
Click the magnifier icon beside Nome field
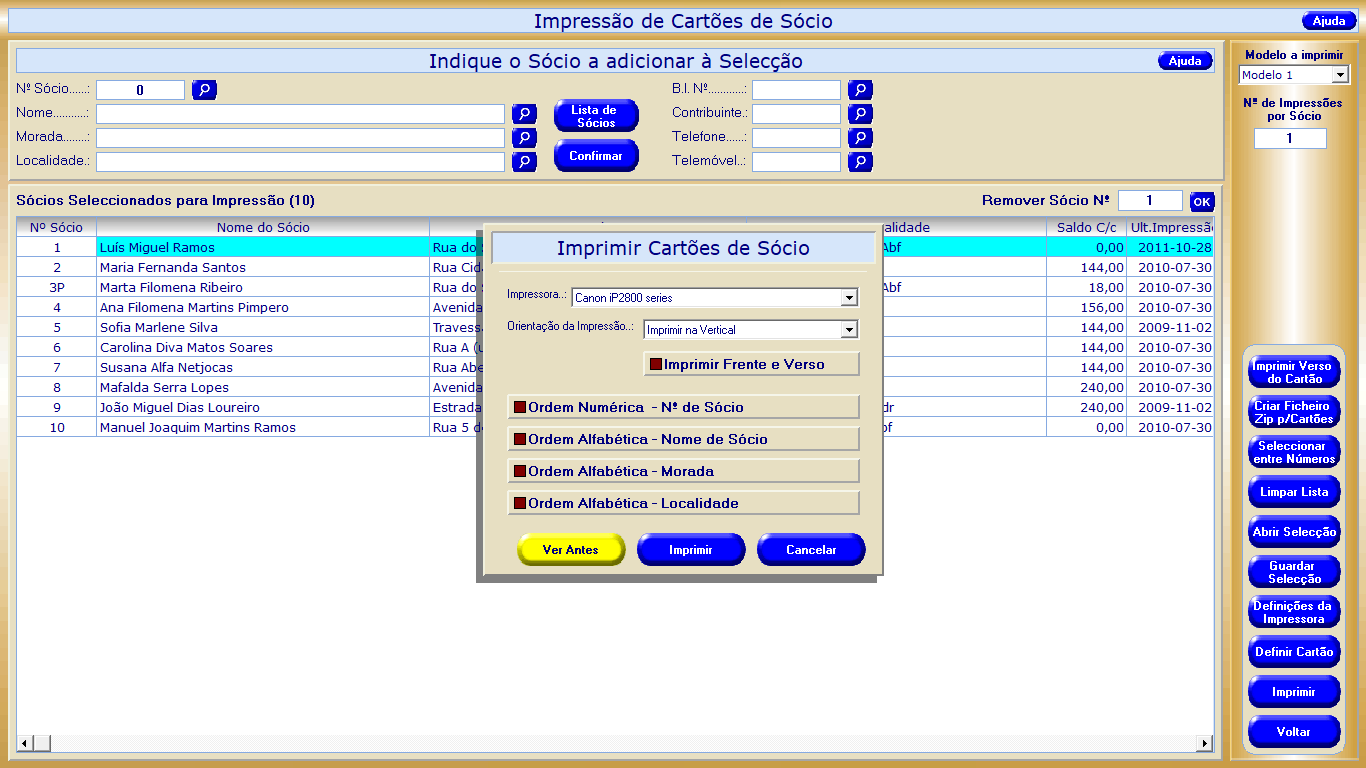(524, 114)
